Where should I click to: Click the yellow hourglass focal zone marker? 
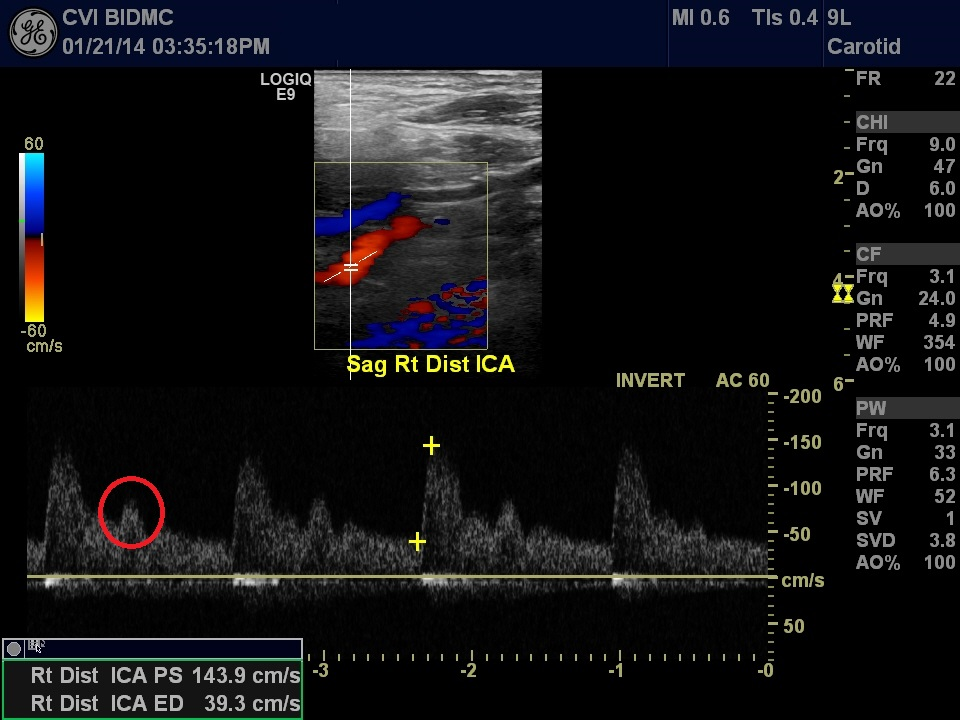coord(842,293)
